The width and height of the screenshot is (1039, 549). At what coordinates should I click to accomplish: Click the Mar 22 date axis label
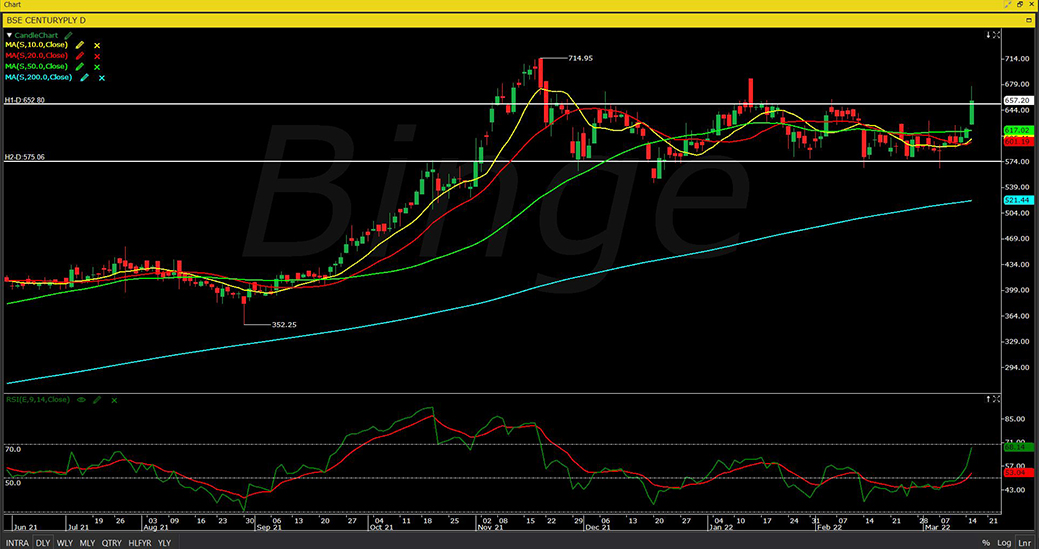click(x=938, y=528)
